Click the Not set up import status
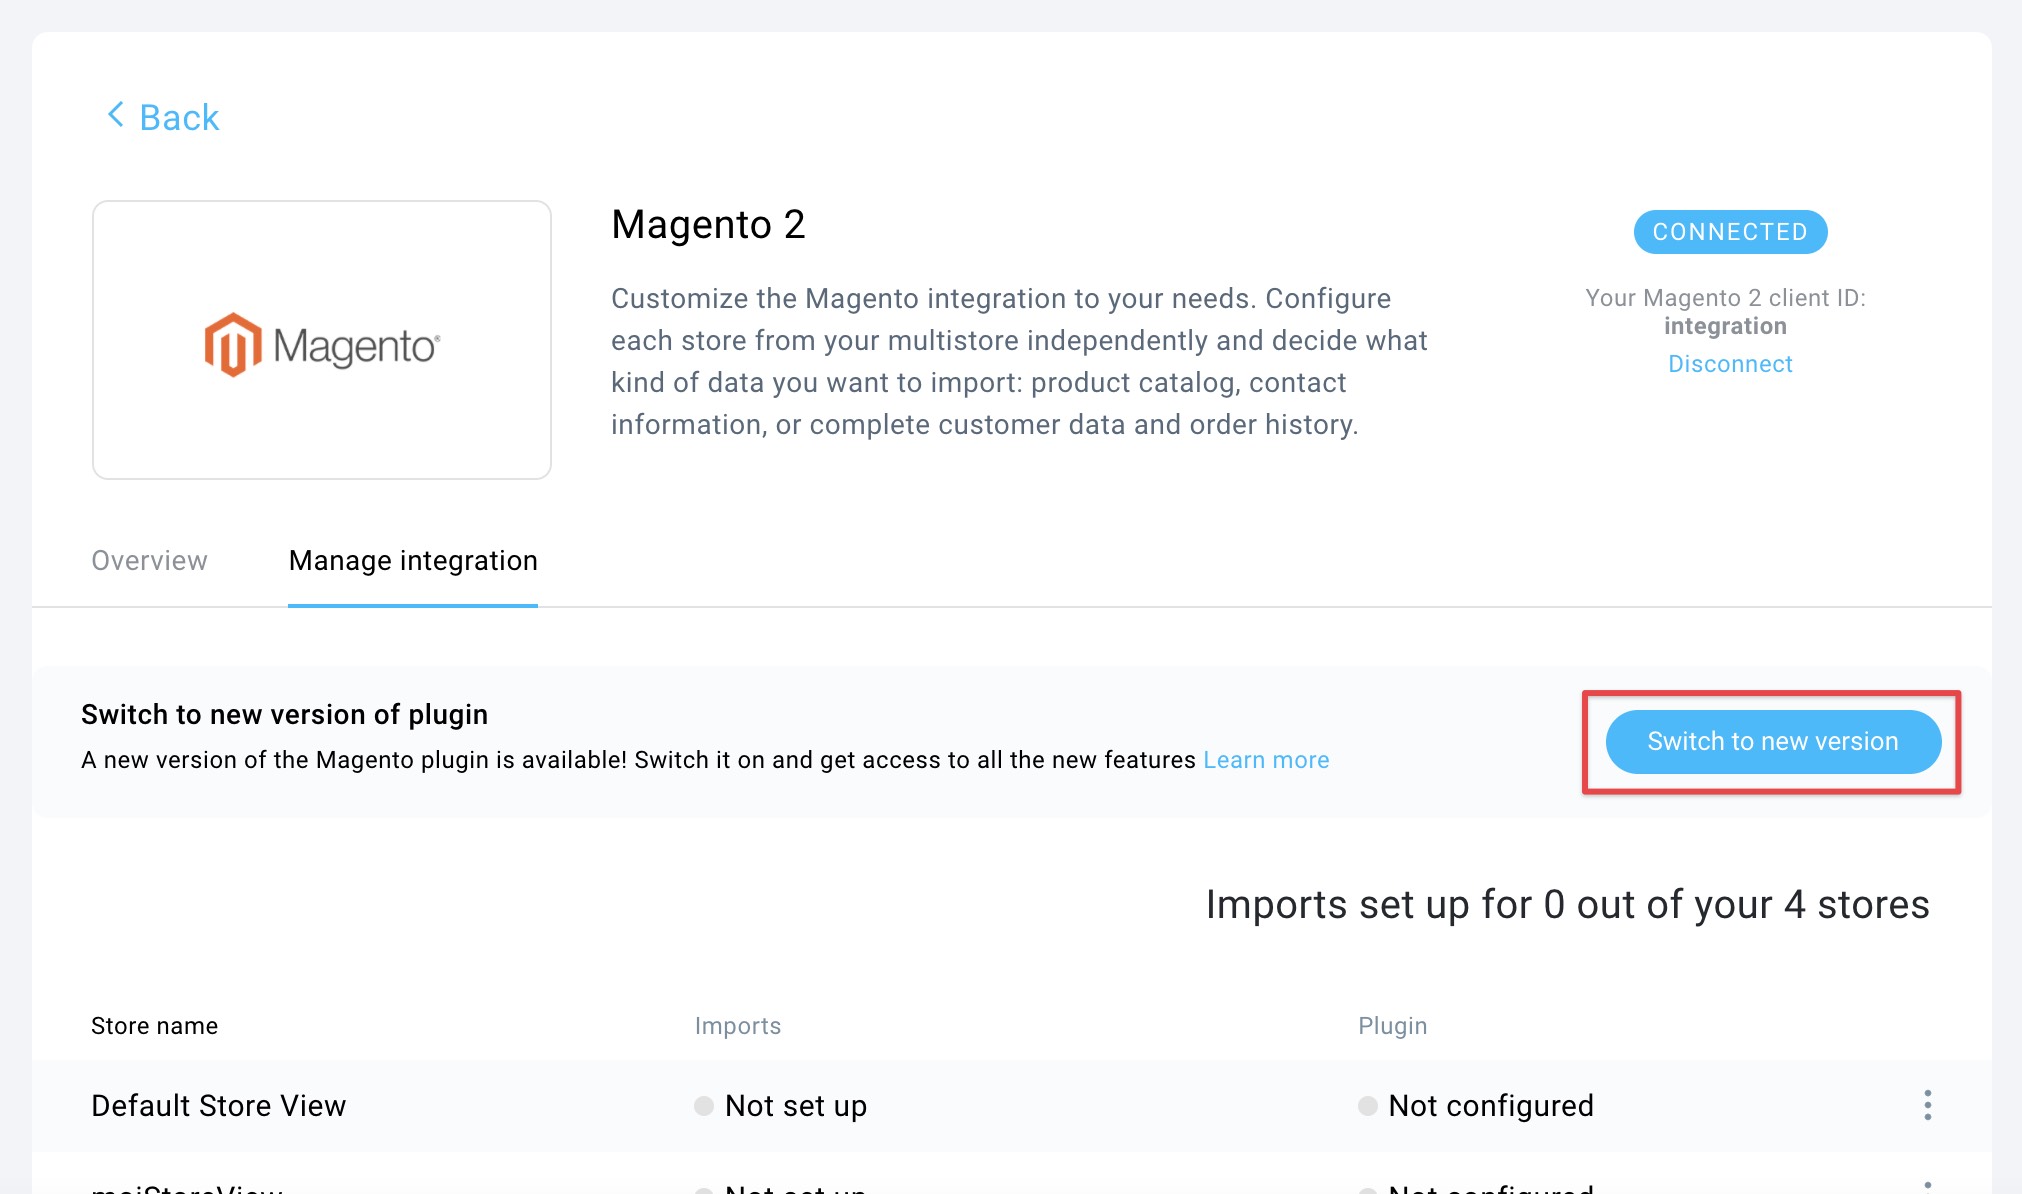2022x1194 pixels. pyautogui.click(x=796, y=1106)
